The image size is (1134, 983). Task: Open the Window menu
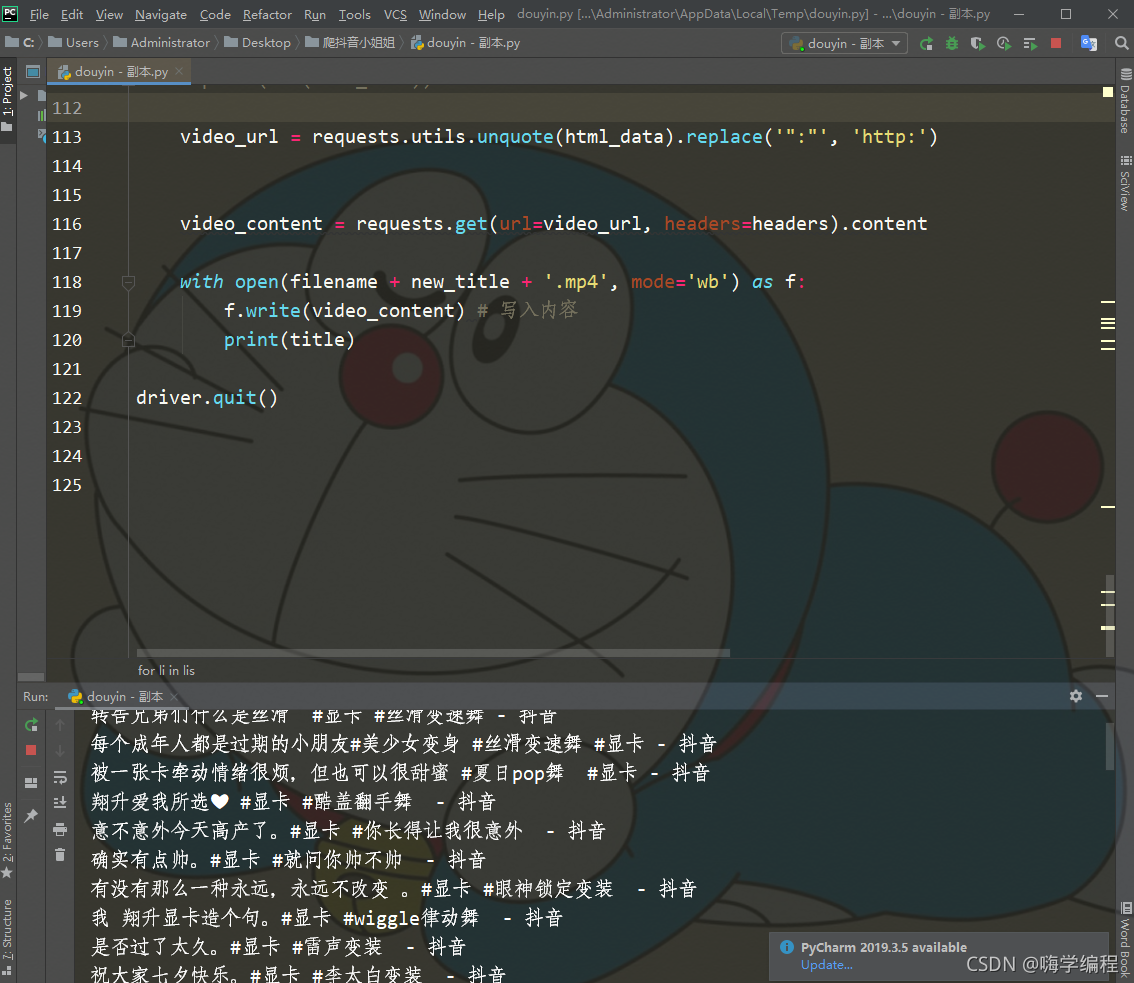click(442, 14)
